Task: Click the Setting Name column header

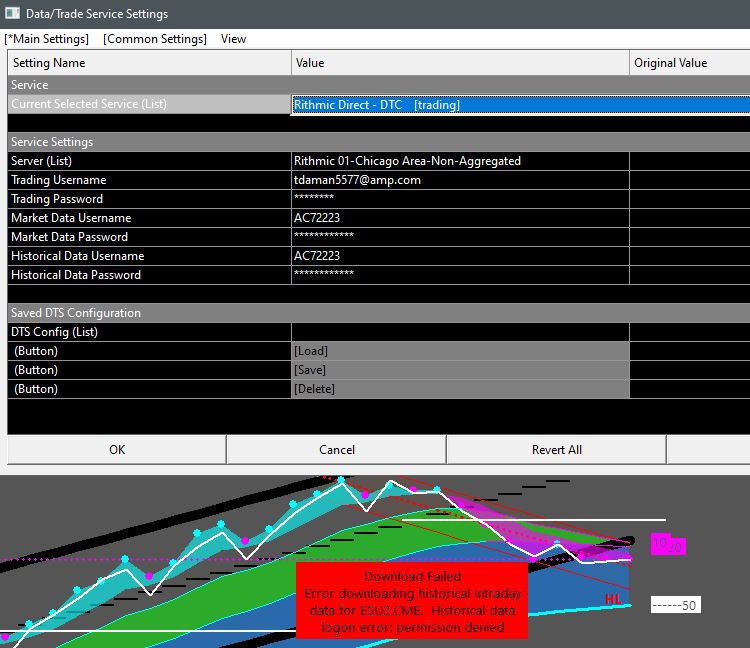Action: (x=149, y=63)
